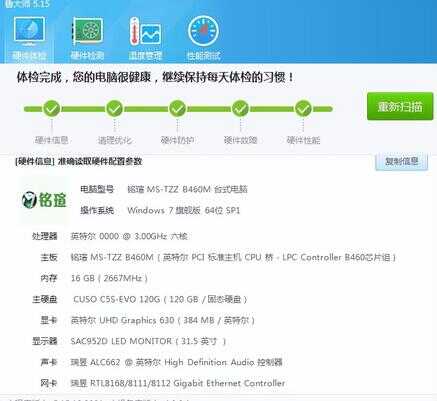Image resolution: width=437 pixels, height=401 pixels.
Task: Click the 硬件防护 step label
Action: click(177, 140)
